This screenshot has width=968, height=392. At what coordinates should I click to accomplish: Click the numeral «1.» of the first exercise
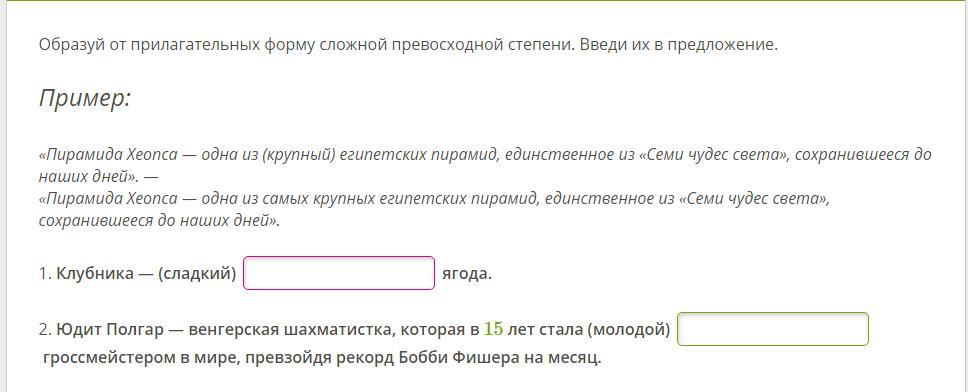coord(46,273)
